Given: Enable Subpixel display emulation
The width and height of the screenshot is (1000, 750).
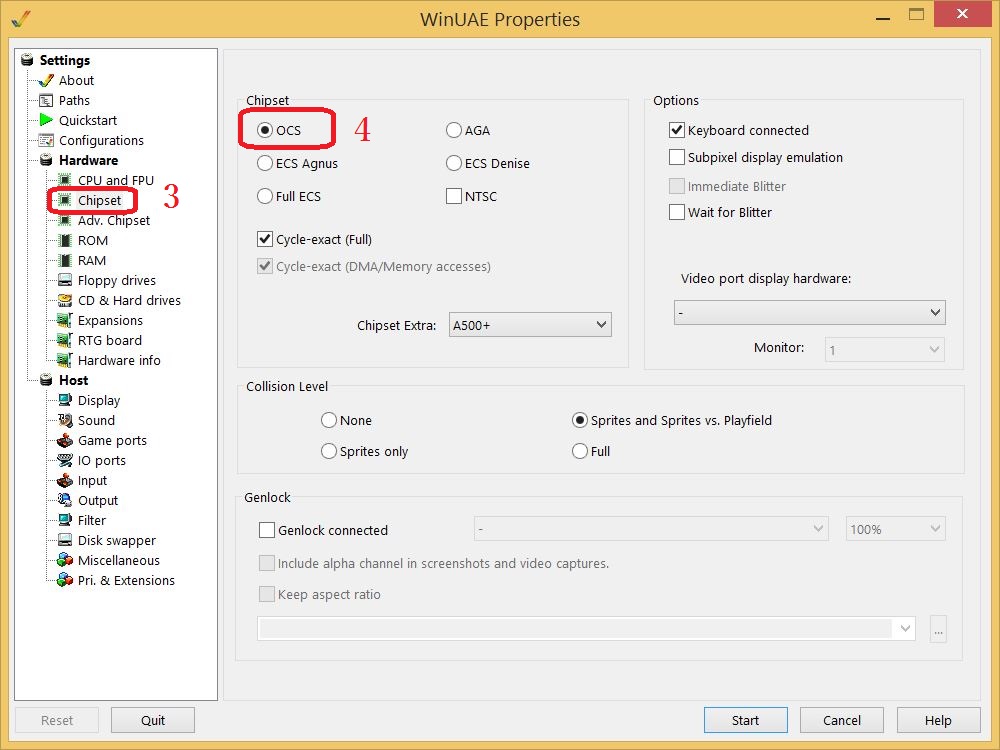Looking at the screenshot, I should point(677,157).
